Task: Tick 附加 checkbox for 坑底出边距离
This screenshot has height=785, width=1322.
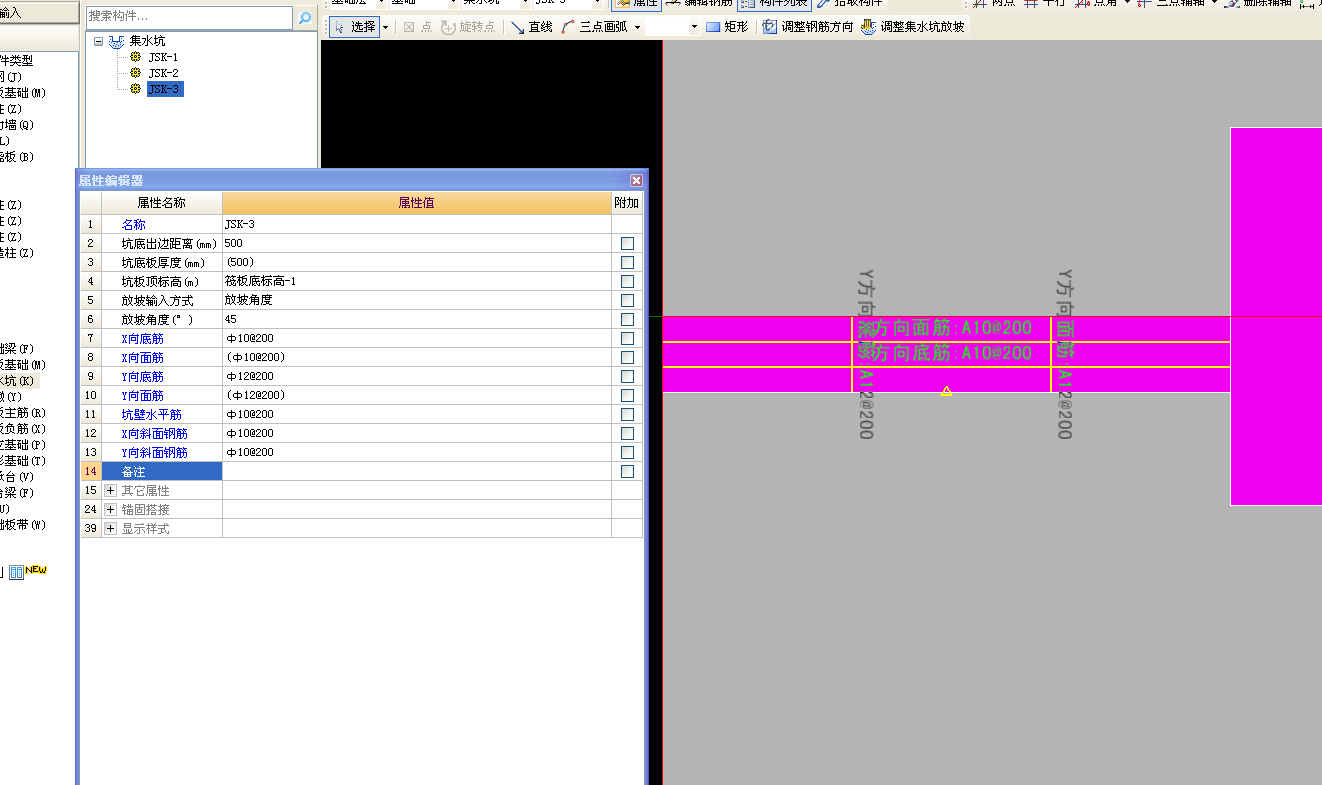Action: click(627, 243)
